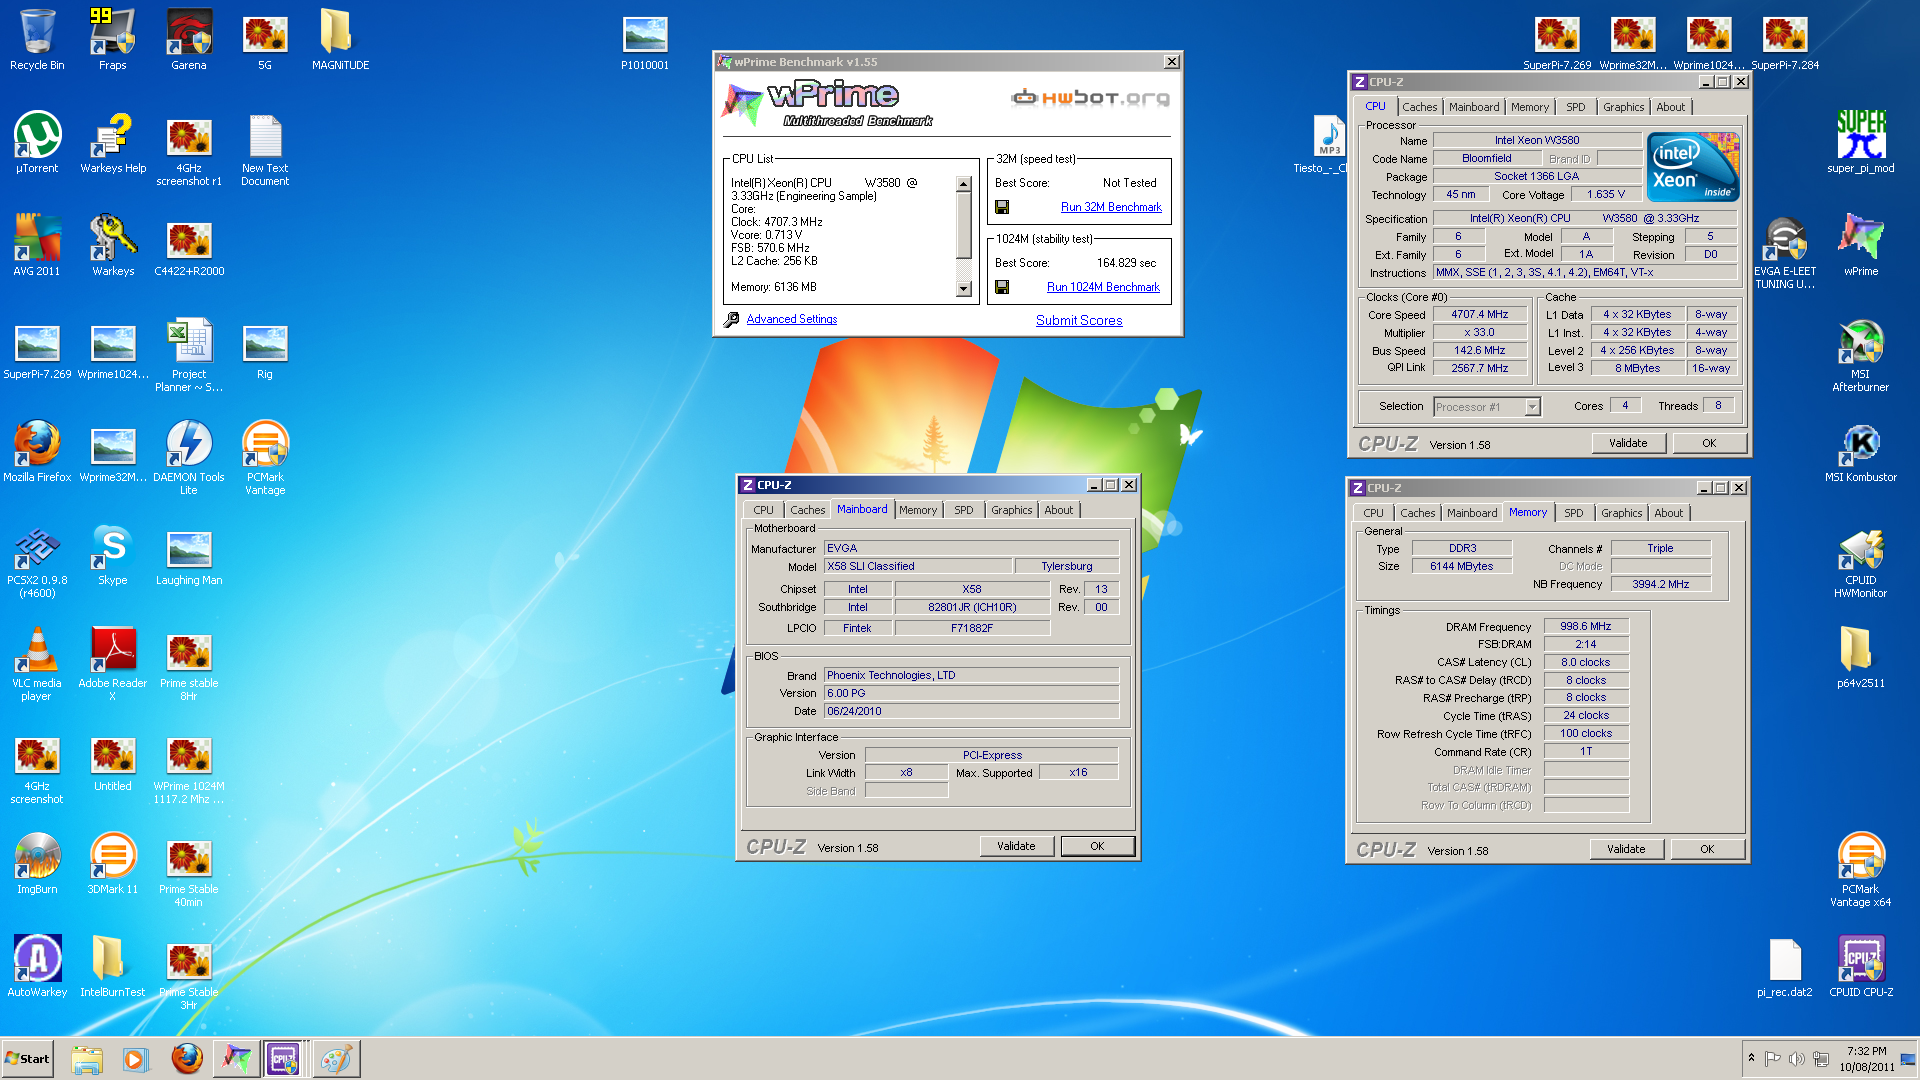Open Paint from taskbar
Screen dimensions: 1920x1080
[x=336, y=1058]
